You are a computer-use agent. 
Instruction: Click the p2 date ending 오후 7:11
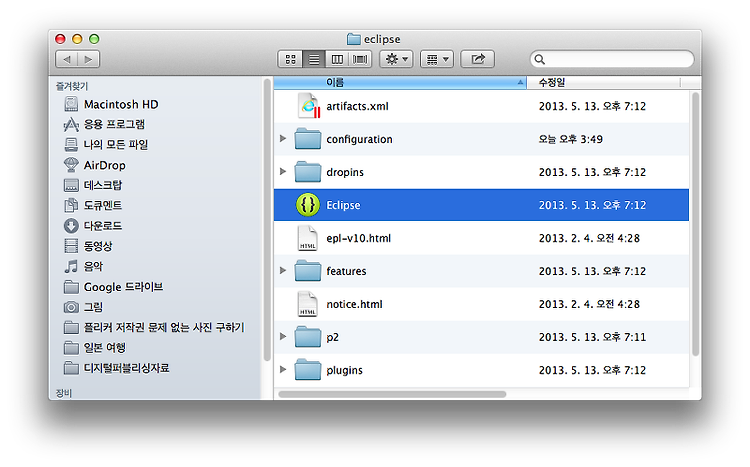click(592, 337)
